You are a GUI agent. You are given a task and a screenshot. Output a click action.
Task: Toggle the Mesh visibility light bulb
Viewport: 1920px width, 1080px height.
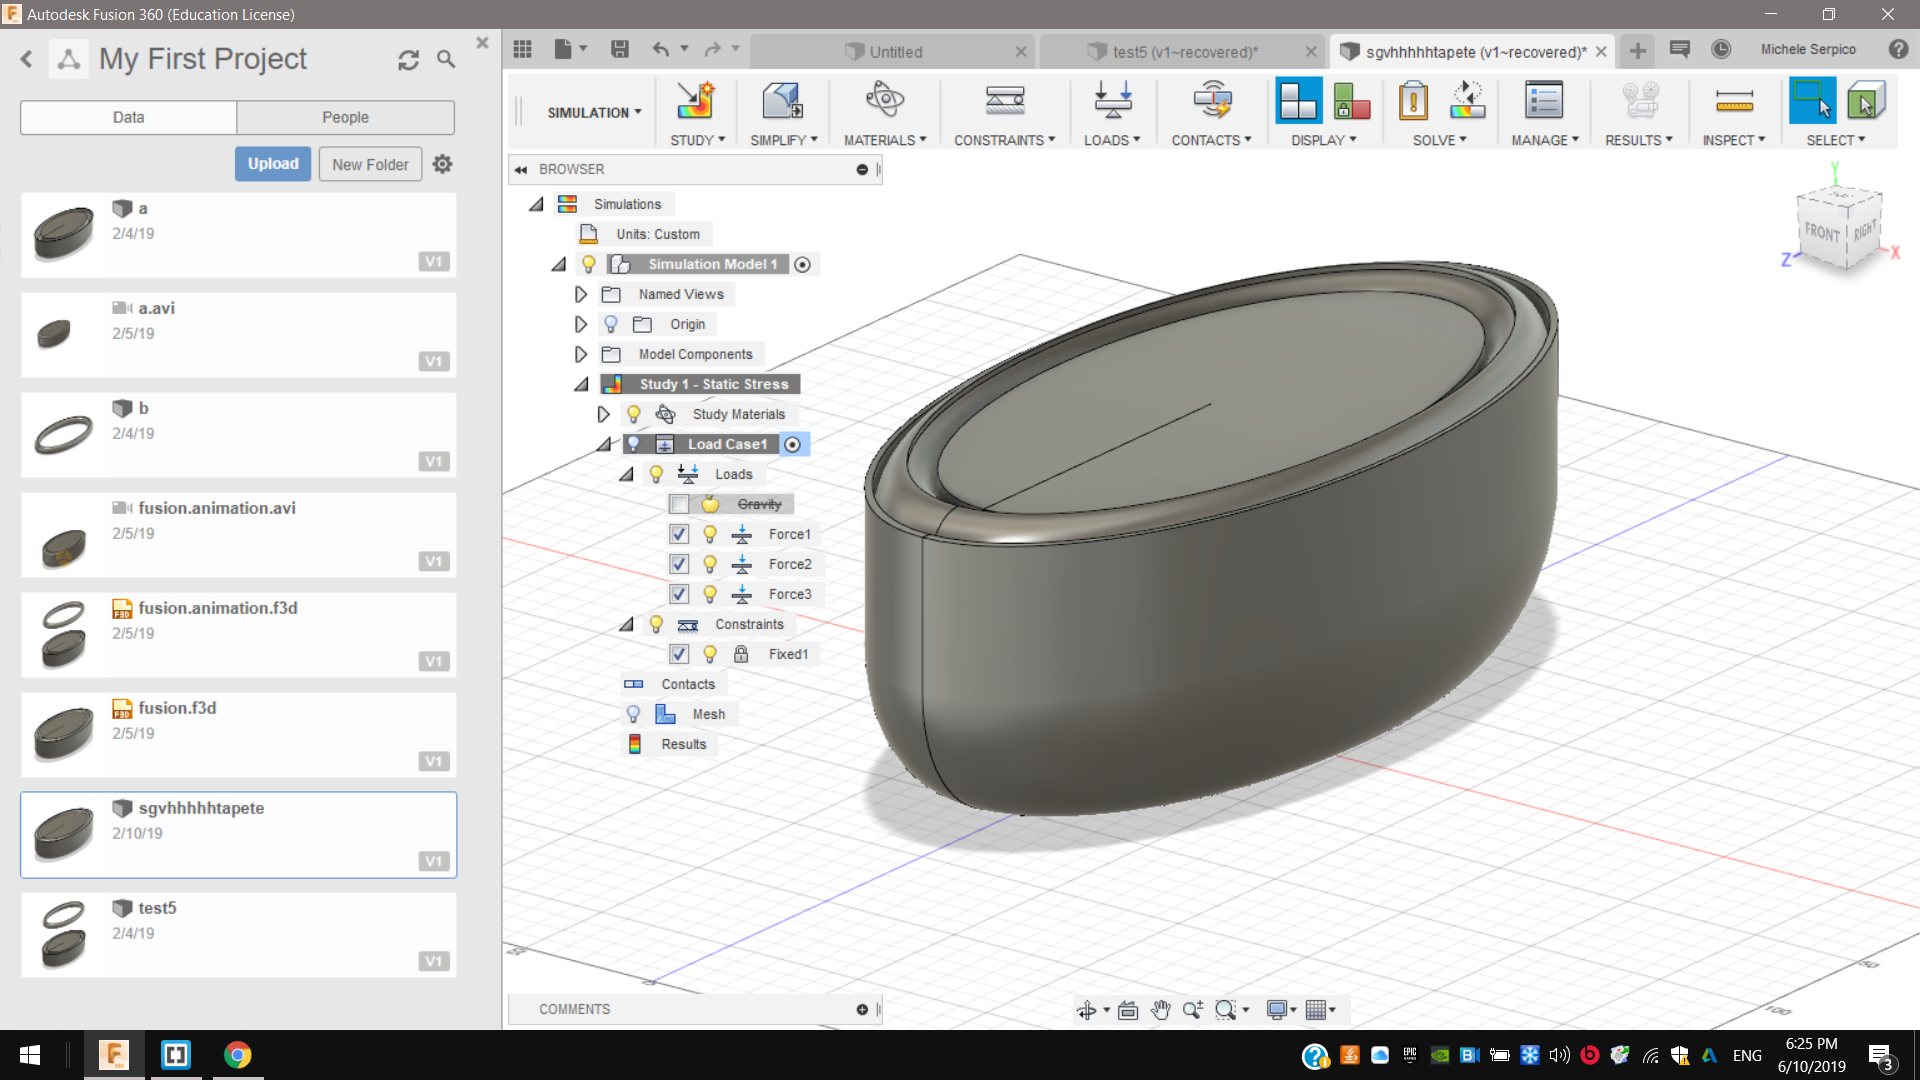click(x=633, y=714)
